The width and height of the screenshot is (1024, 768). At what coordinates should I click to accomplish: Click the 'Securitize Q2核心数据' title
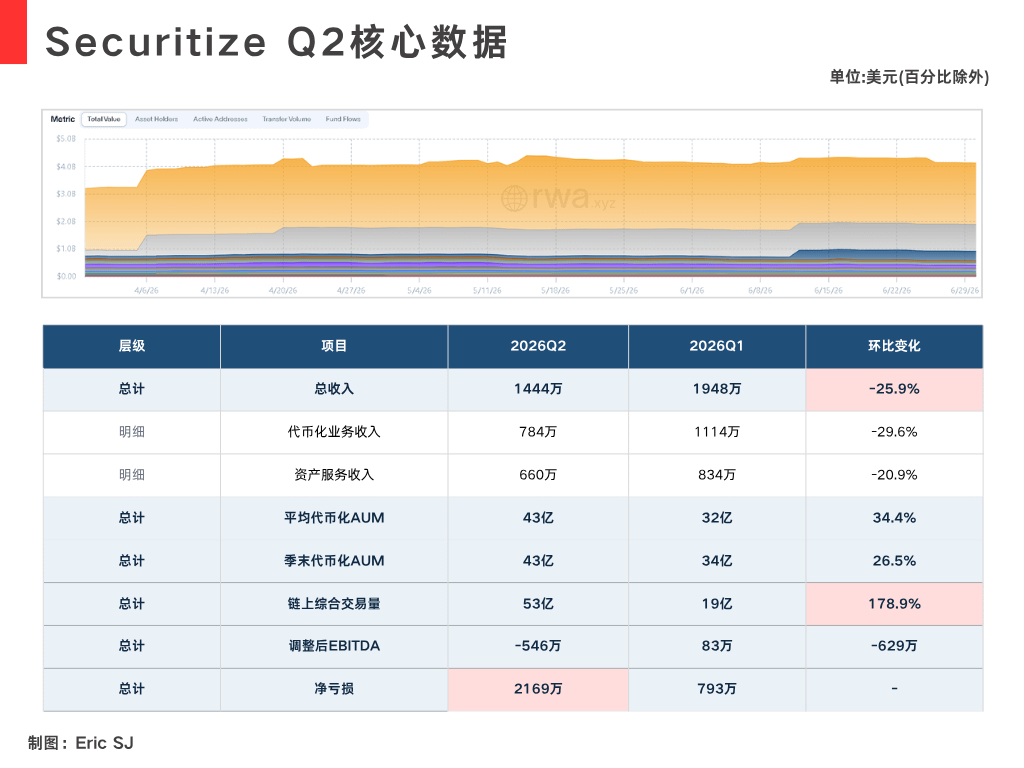(x=276, y=42)
